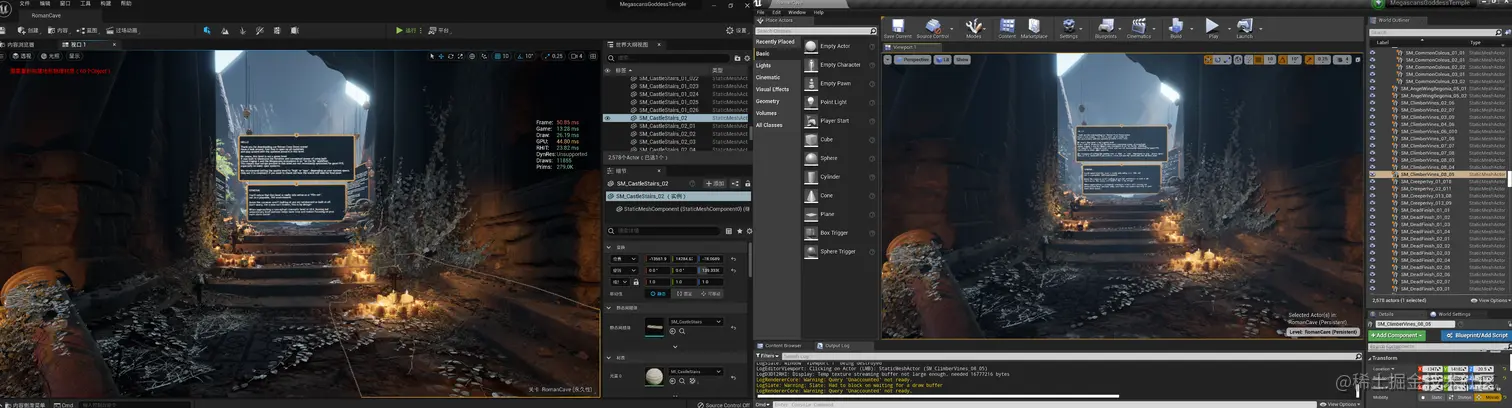Open the Edit menu in the UE4 window

click(x=776, y=12)
